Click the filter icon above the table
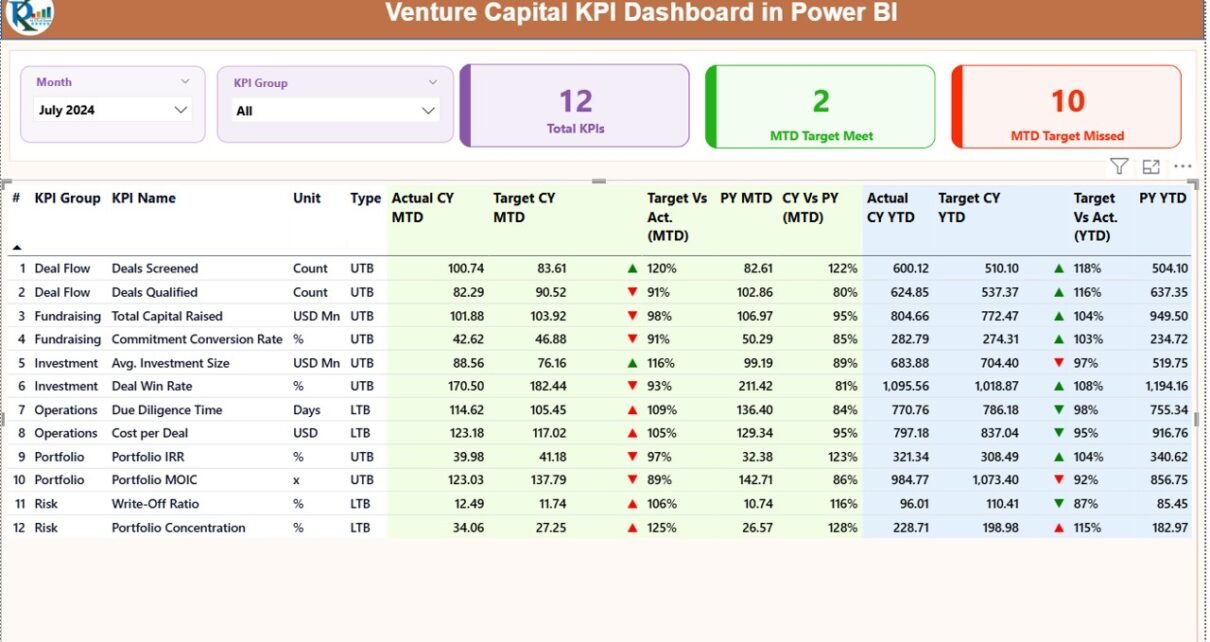 (x=1119, y=167)
